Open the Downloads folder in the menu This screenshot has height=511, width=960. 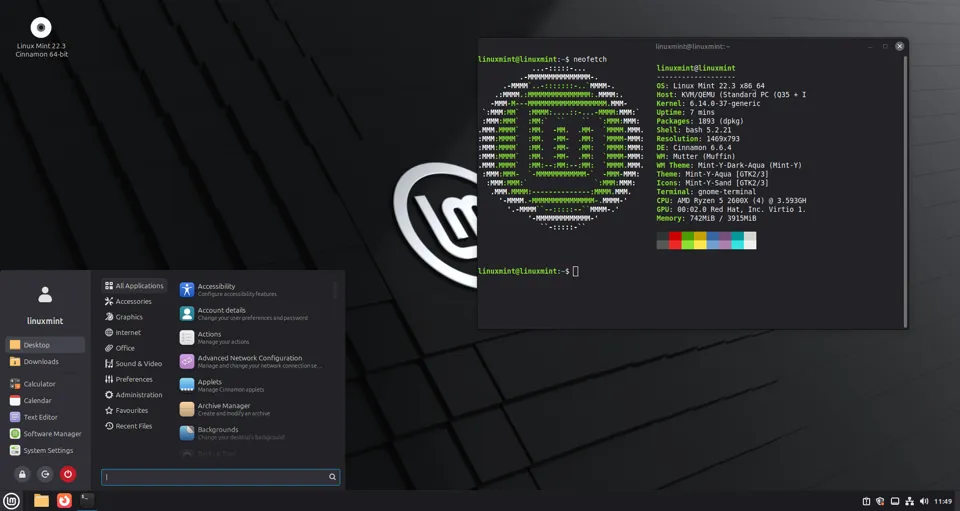pos(45,362)
